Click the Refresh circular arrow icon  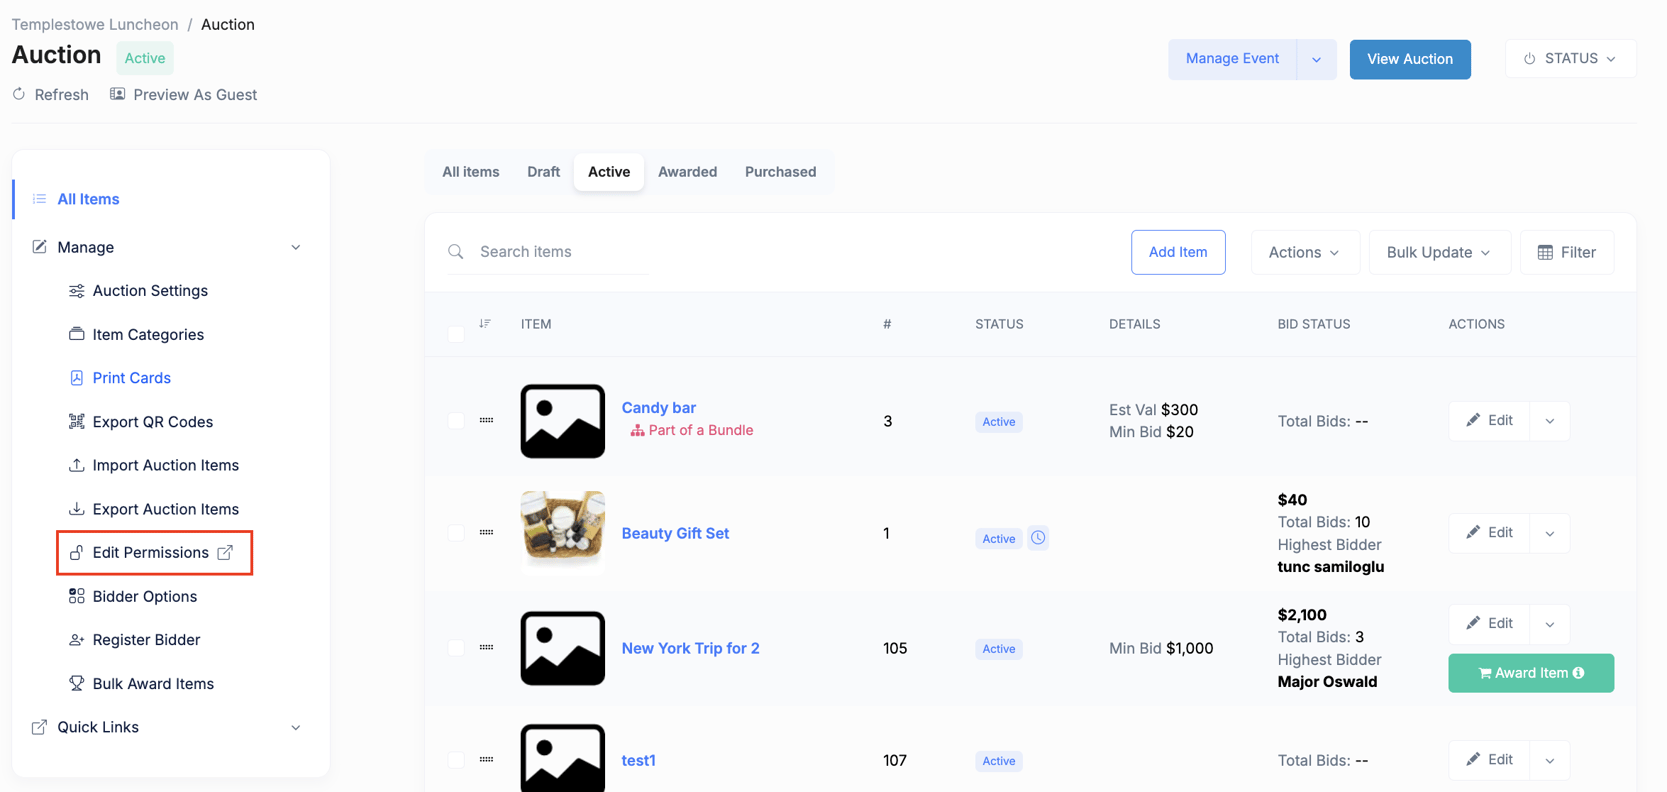[19, 94]
